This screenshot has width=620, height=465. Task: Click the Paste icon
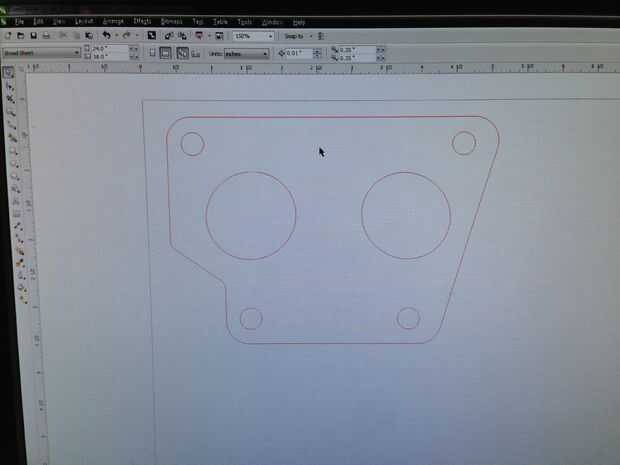coord(89,36)
